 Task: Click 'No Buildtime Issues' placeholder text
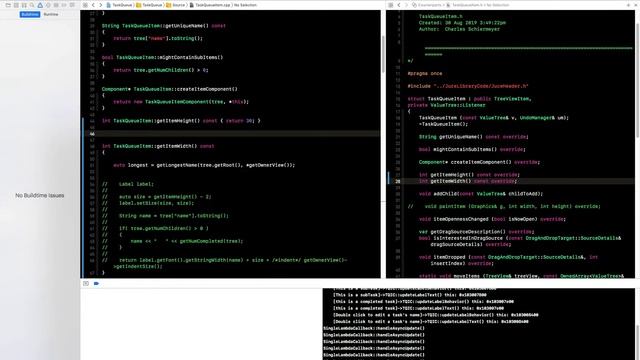[40, 196]
